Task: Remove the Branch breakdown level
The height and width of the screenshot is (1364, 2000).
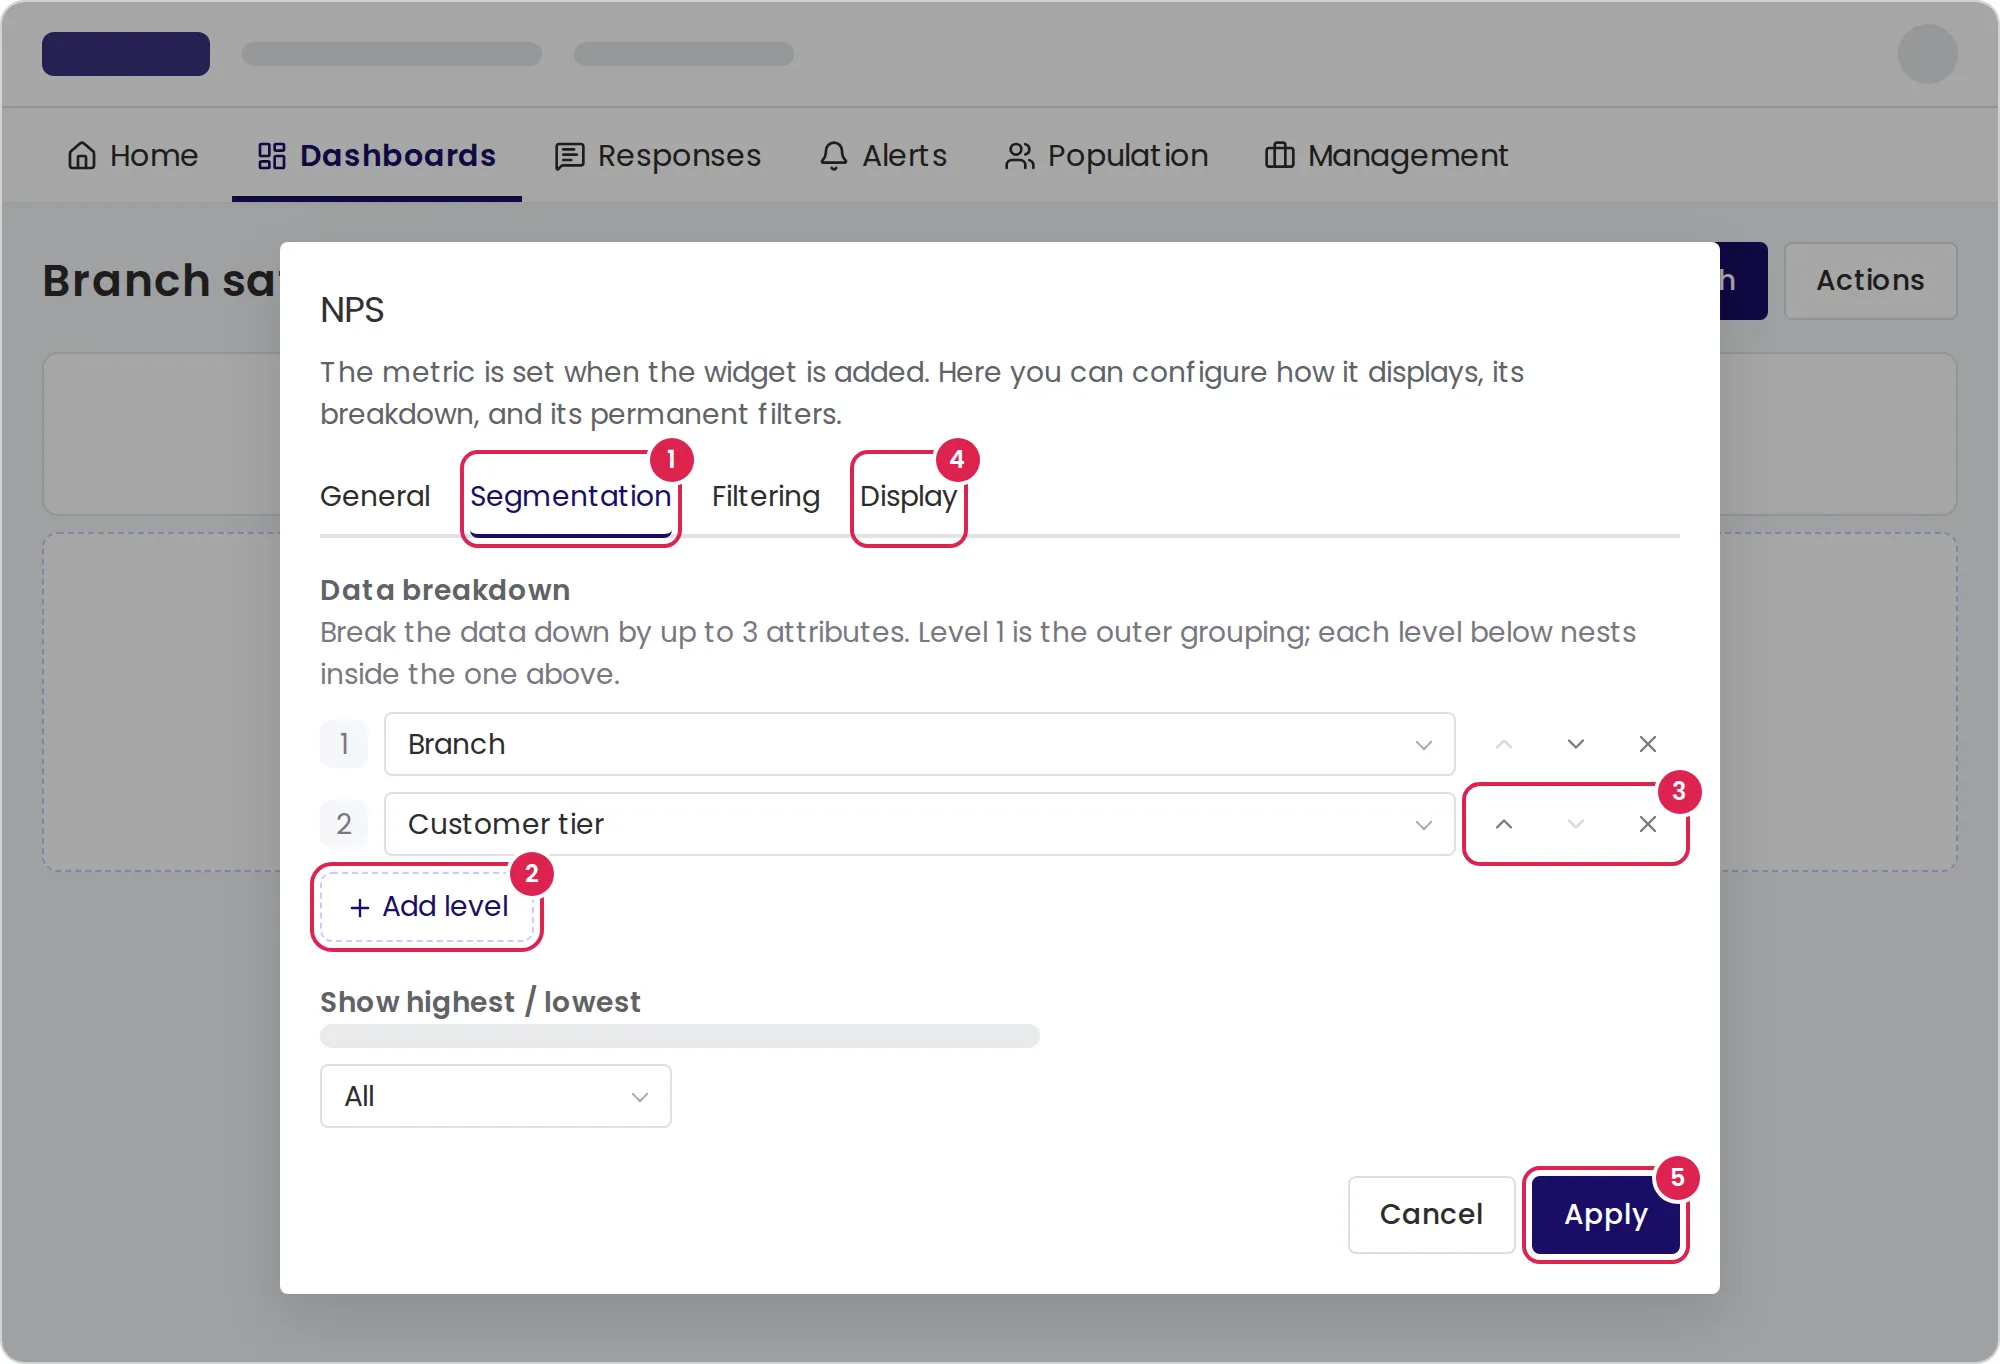Action: coord(1648,744)
